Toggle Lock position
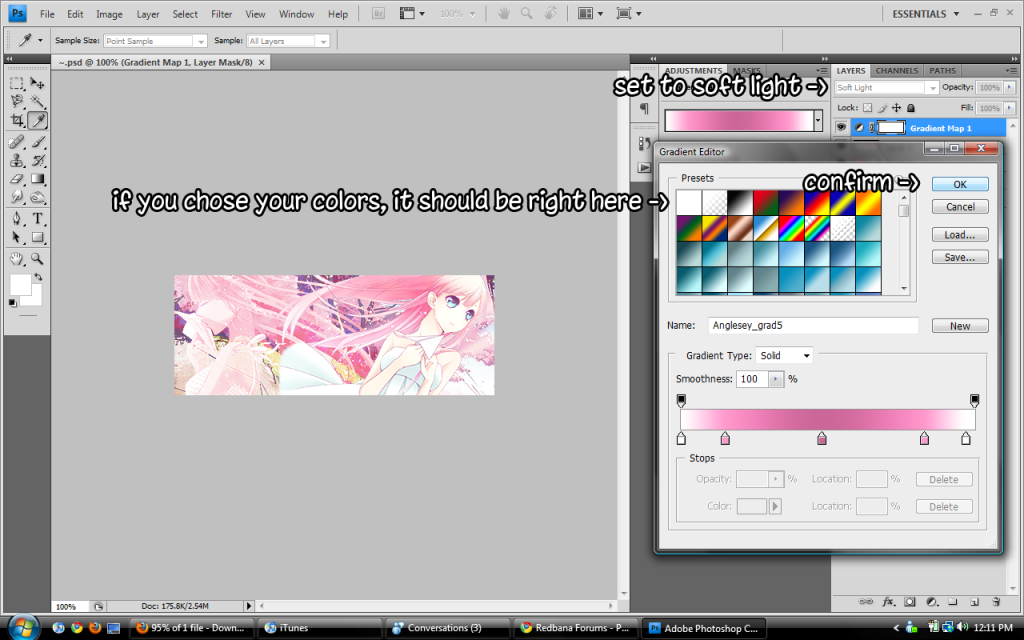Viewport: 1024px width, 640px height. click(897, 108)
